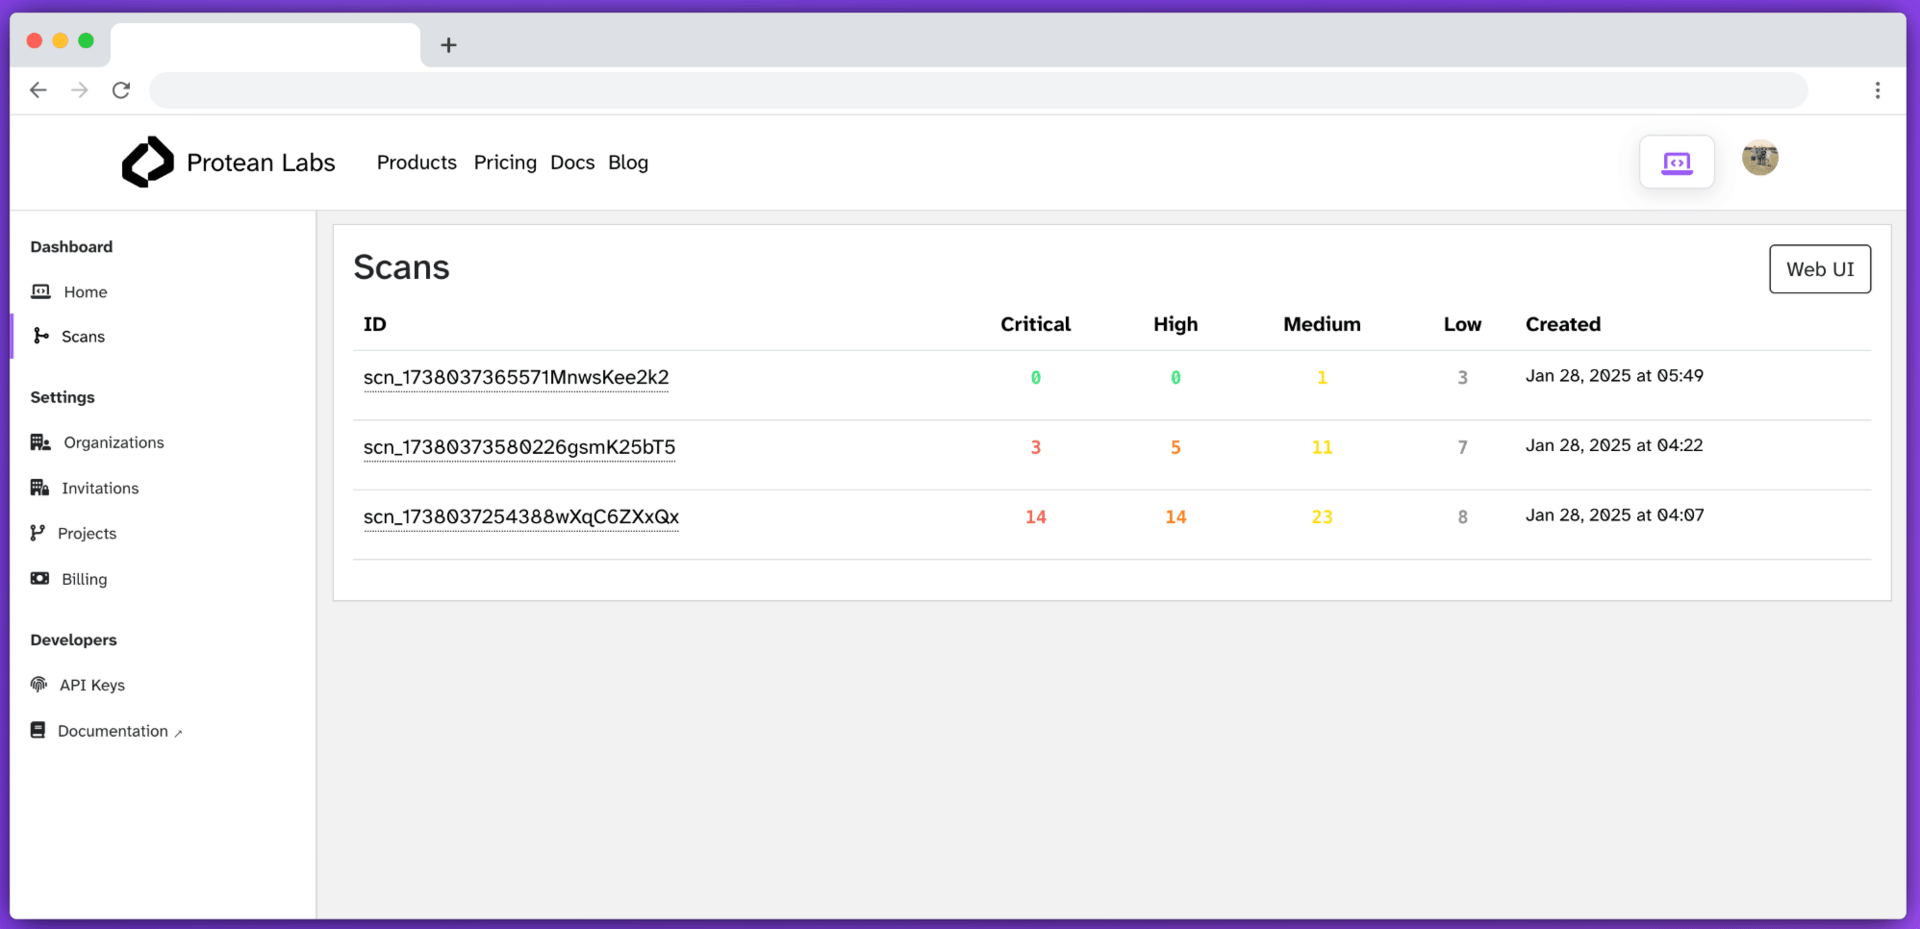Click high count 5 in second scan

point(1176,447)
